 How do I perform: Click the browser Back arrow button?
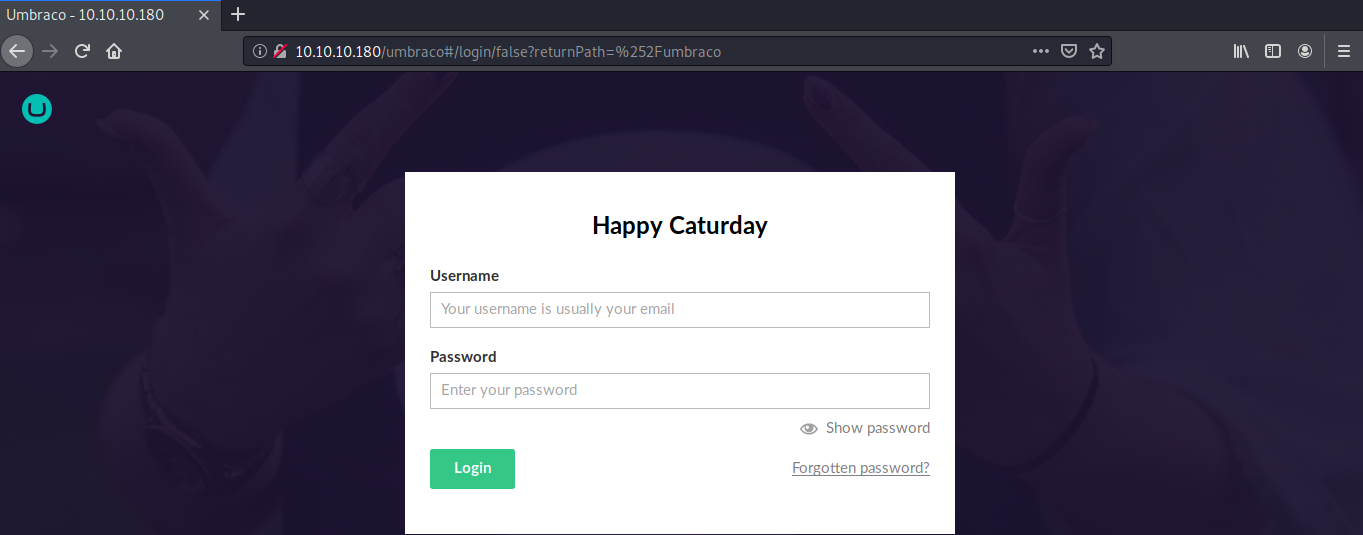tap(17, 51)
